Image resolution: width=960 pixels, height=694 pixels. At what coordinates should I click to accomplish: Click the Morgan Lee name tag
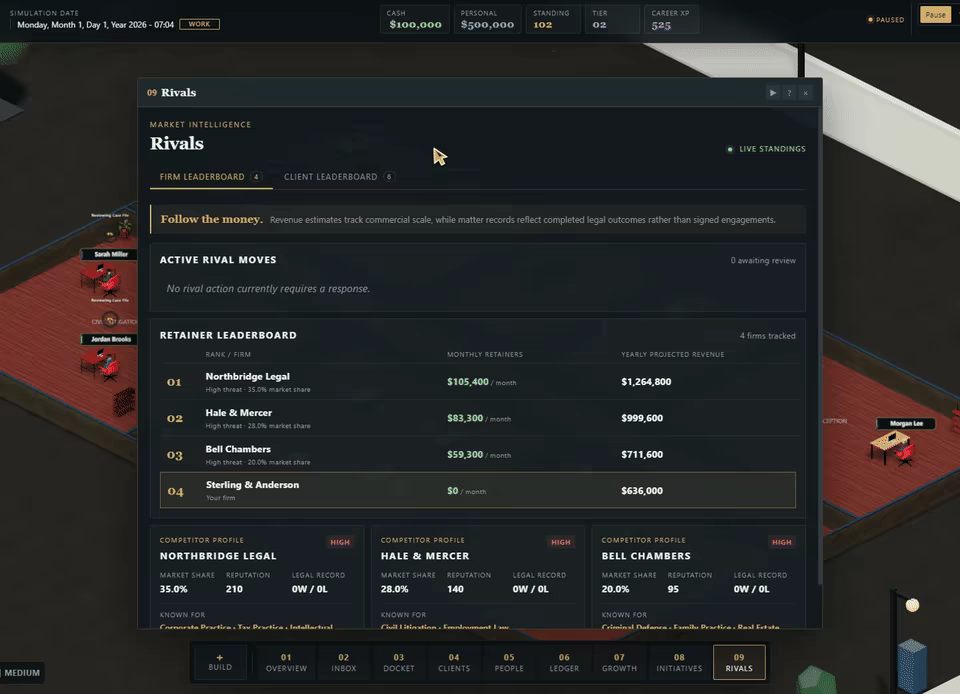coord(906,423)
